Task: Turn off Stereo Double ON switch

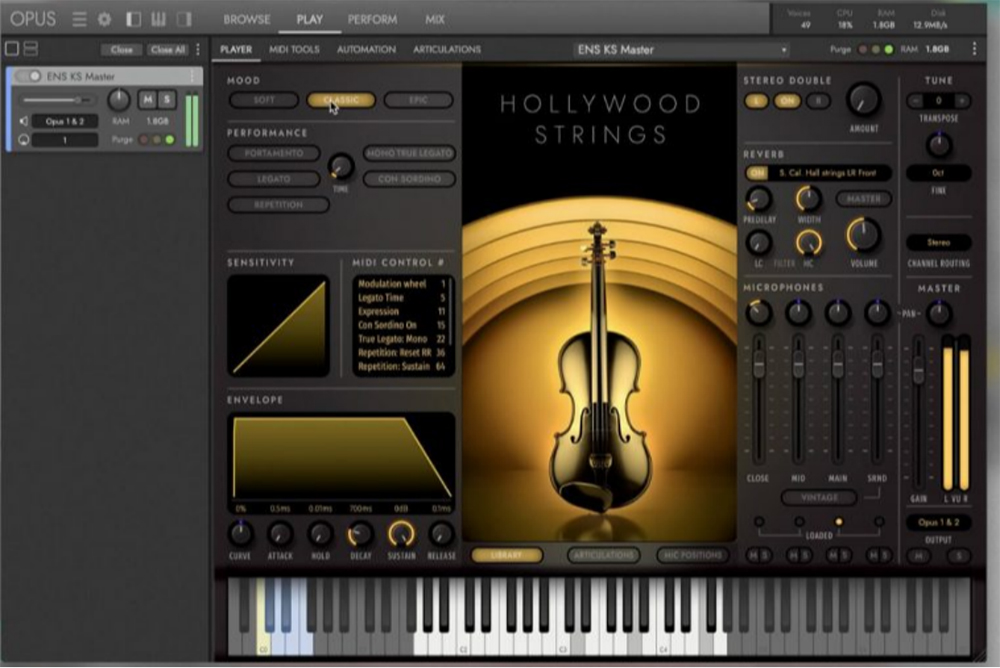Action: click(787, 101)
